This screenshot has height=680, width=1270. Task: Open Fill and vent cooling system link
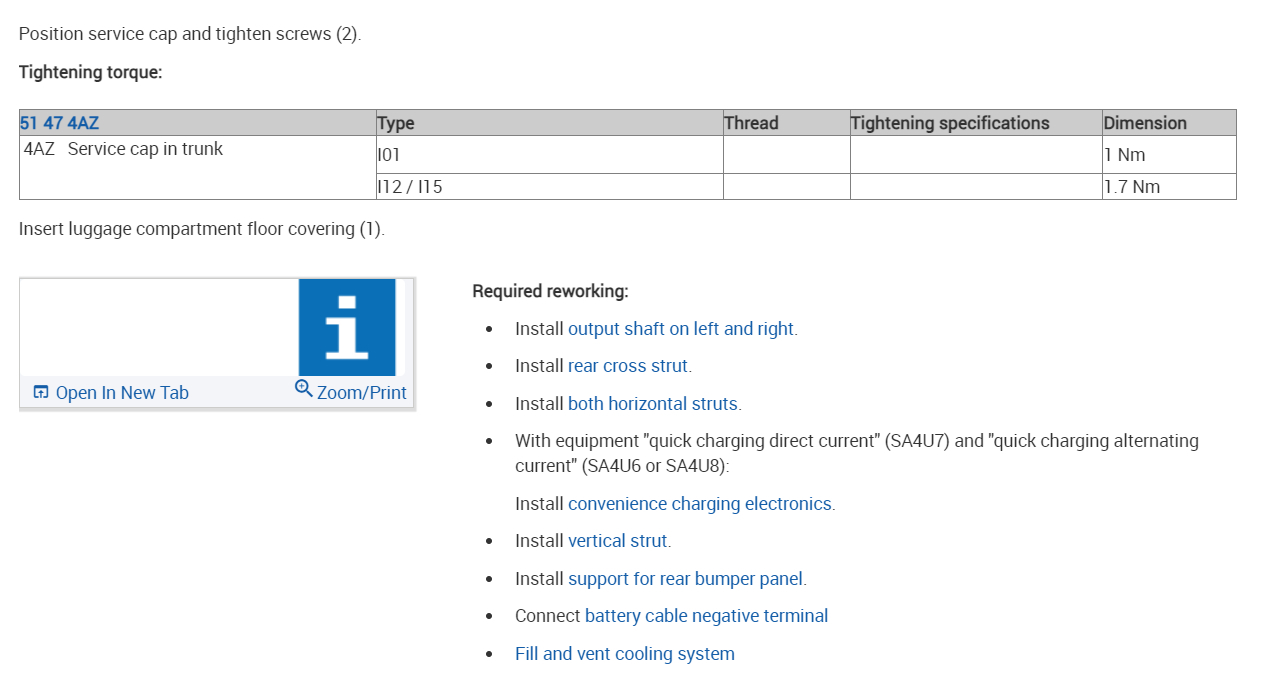point(624,654)
